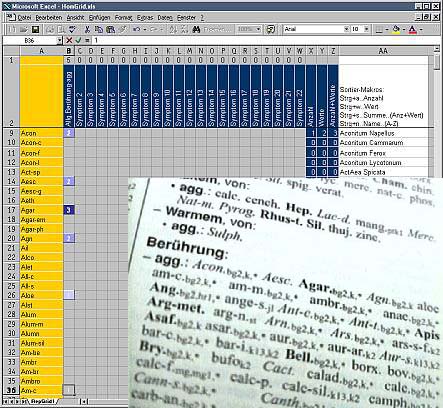The width and height of the screenshot is (443, 408).
Task: Open the Datei menu
Action: 24,17
